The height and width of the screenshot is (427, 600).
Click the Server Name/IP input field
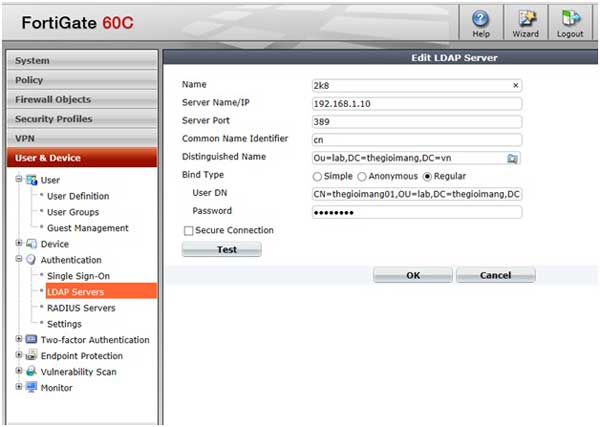click(417, 104)
